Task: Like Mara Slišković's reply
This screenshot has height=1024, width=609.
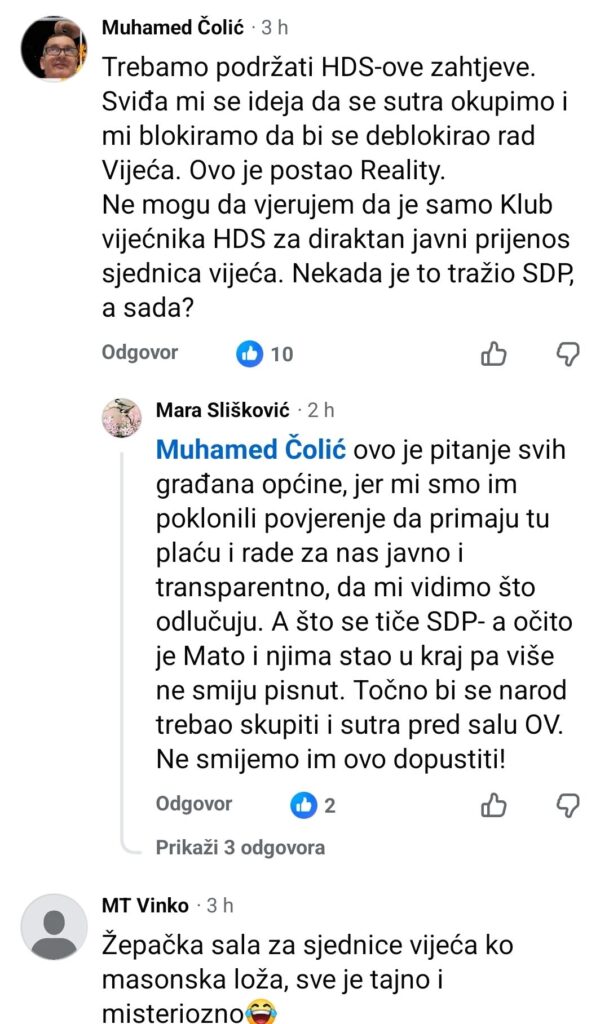Action: pyautogui.click(x=495, y=804)
